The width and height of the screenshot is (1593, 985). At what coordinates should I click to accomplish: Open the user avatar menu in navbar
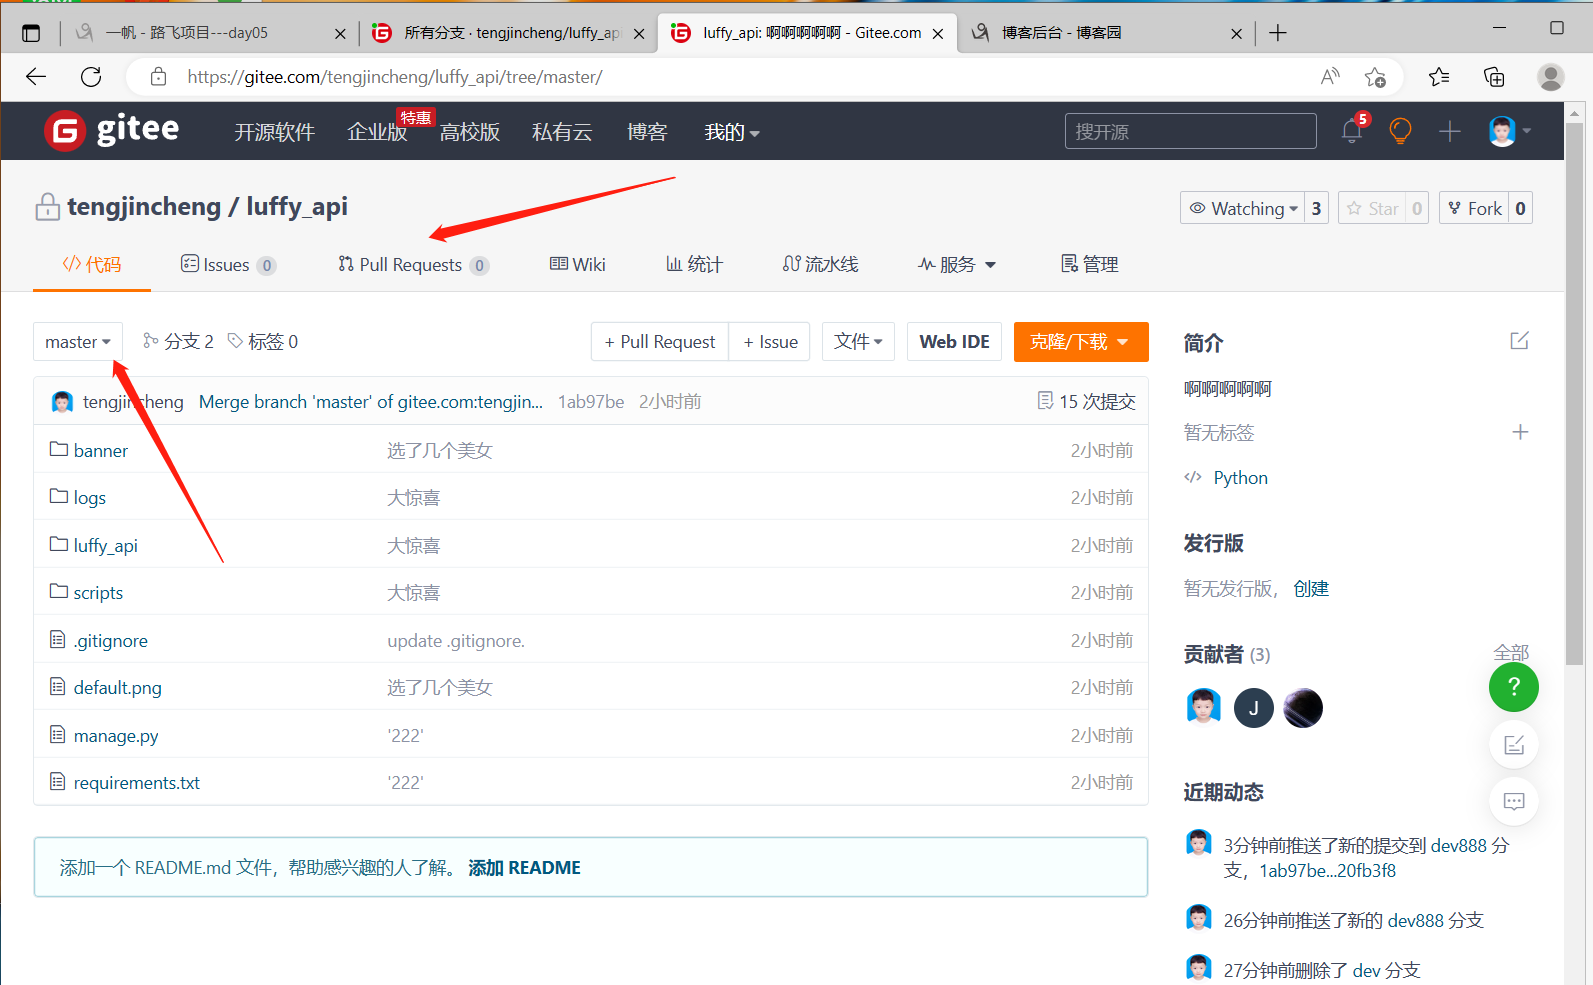pos(1509,131)
